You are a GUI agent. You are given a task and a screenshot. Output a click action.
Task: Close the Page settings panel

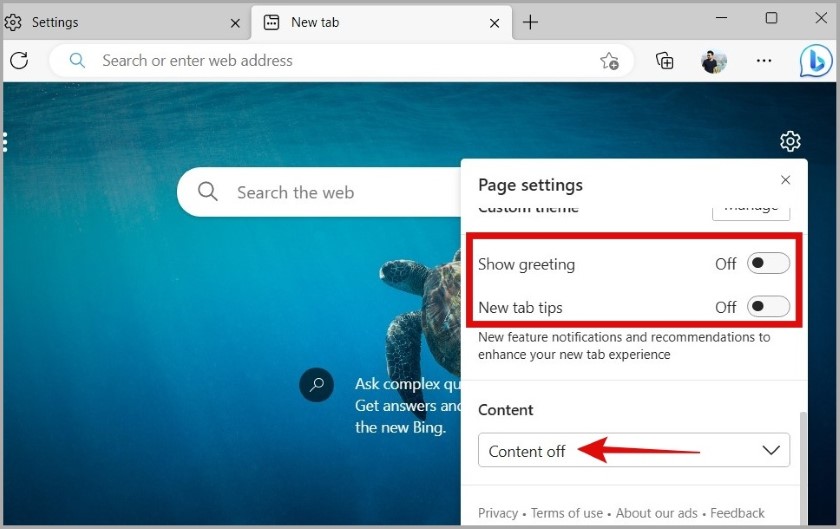pos(785,180)
